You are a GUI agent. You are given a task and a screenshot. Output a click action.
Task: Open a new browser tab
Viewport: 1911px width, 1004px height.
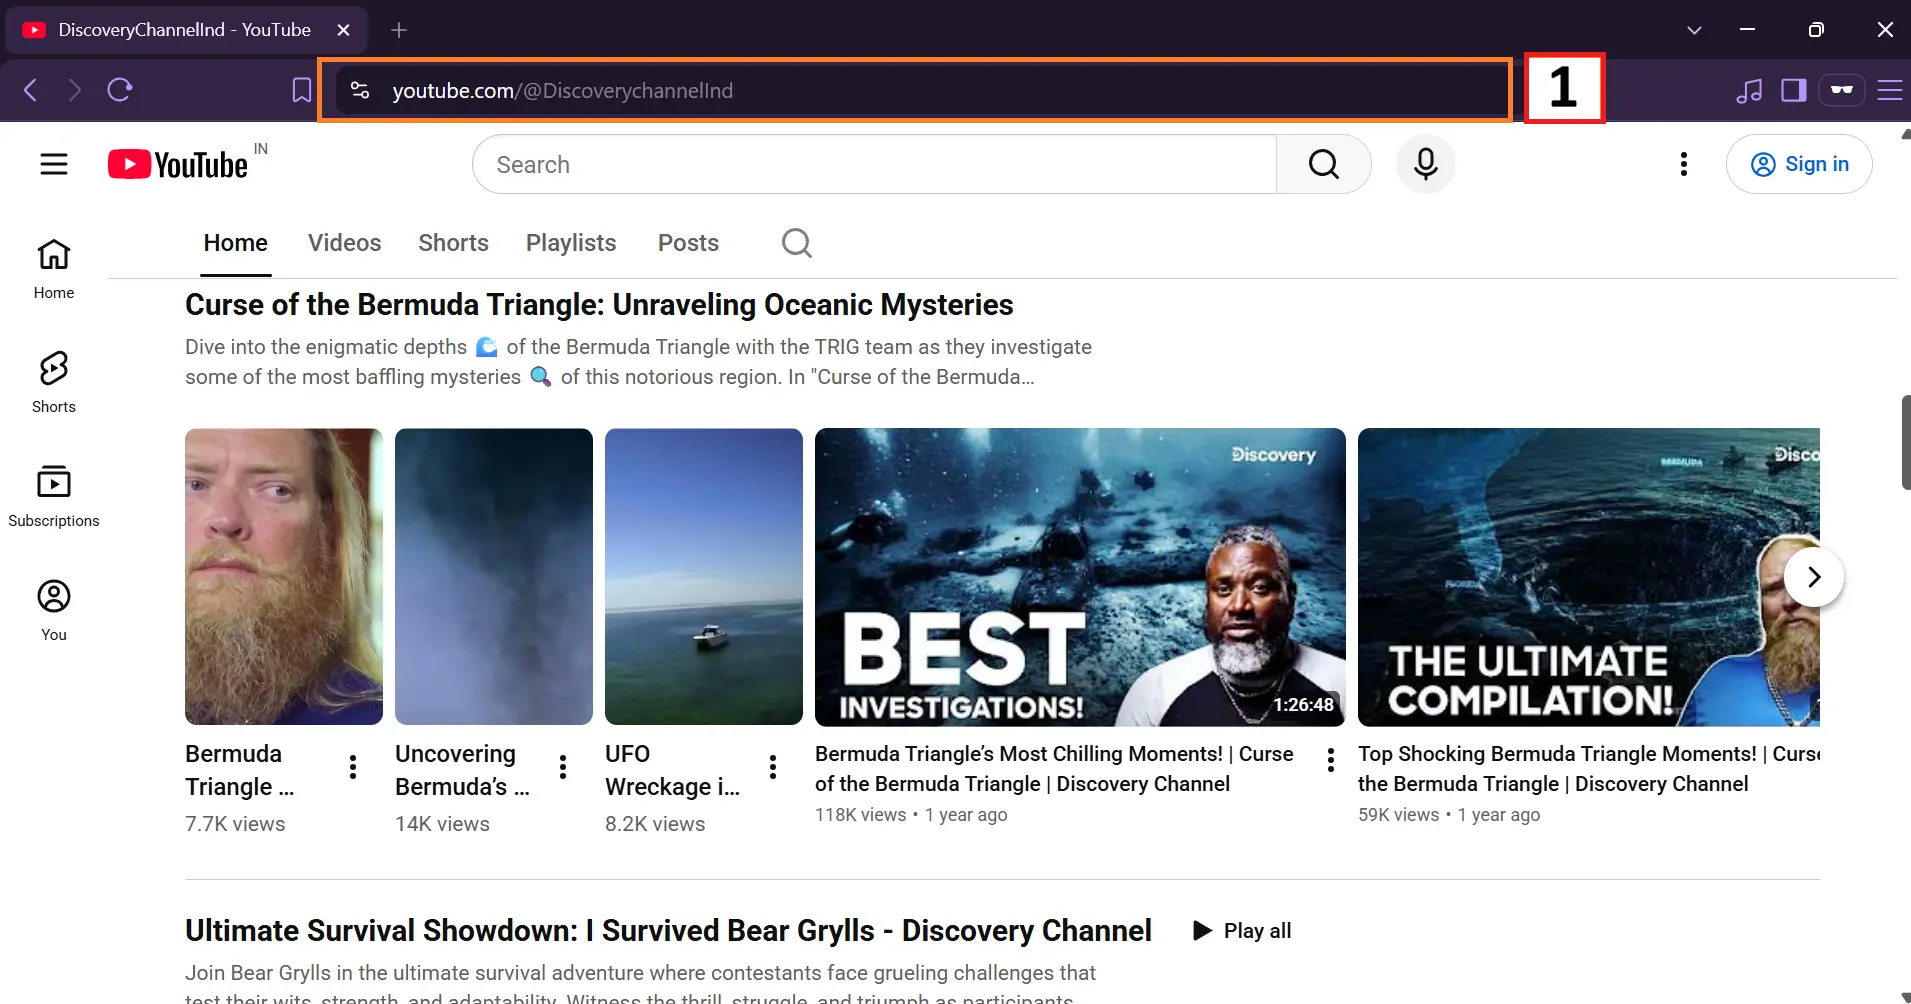click(x=399, y=30)
